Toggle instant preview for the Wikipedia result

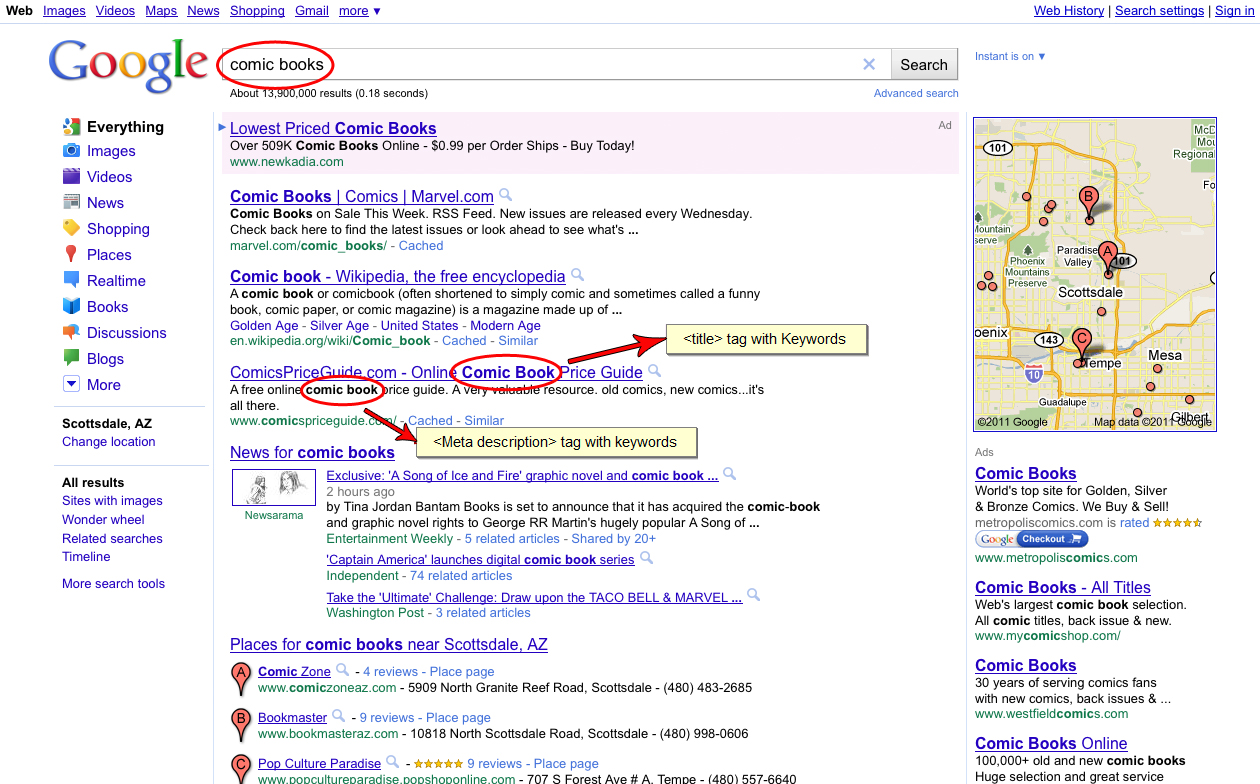point(576,276)
